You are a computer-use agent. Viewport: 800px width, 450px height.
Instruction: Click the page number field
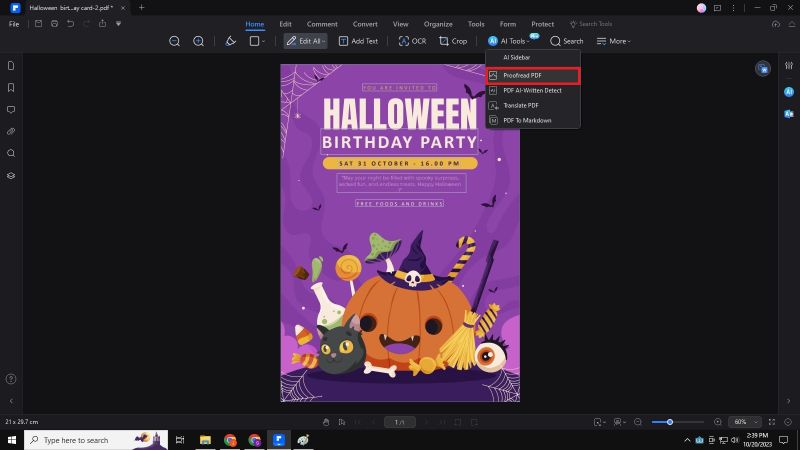tap(399, 422)
